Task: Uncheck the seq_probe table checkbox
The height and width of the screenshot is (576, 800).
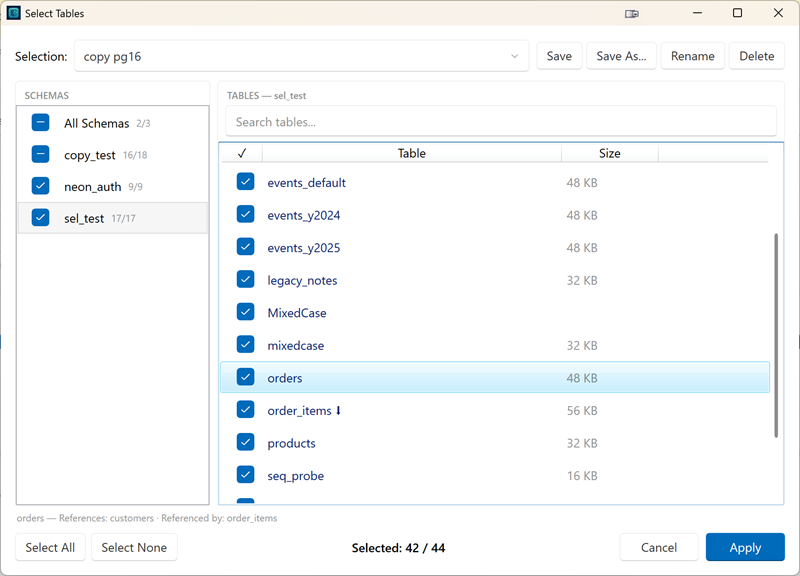Action: [x=245, y=475]
